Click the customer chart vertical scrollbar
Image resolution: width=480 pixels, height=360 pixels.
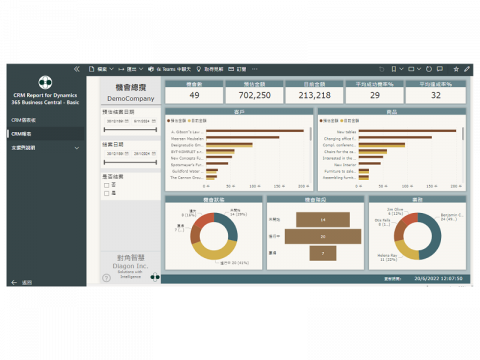click(311, 134)
